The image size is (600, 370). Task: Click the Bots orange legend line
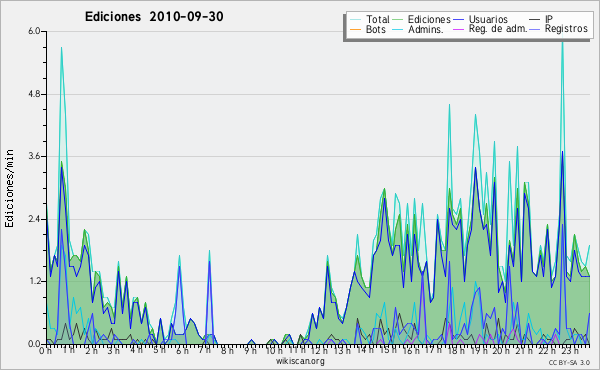pyautogui.click(x=355, y=29)
